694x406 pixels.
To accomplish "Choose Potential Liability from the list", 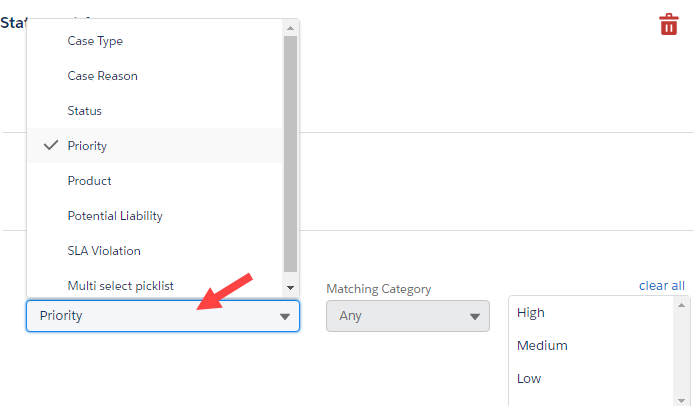I will [x=115, y=216].
